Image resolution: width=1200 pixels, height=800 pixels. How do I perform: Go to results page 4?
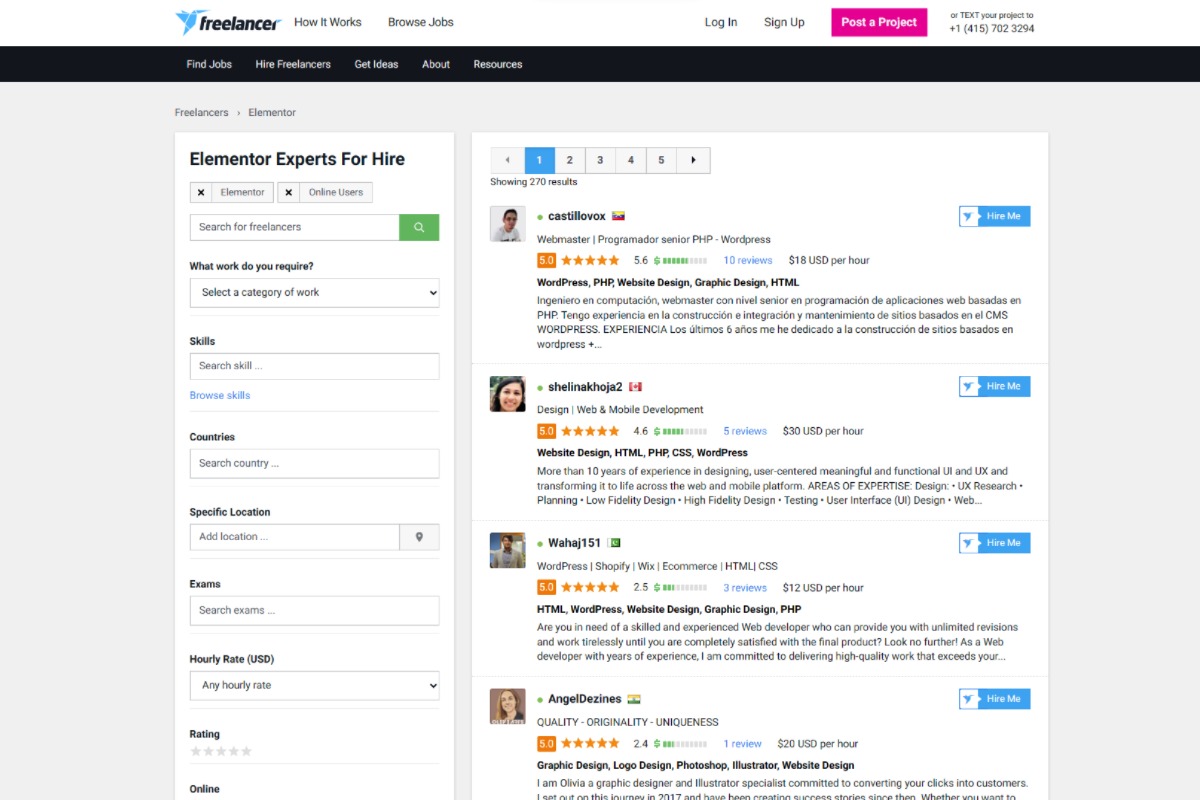(x=630, y=160)
